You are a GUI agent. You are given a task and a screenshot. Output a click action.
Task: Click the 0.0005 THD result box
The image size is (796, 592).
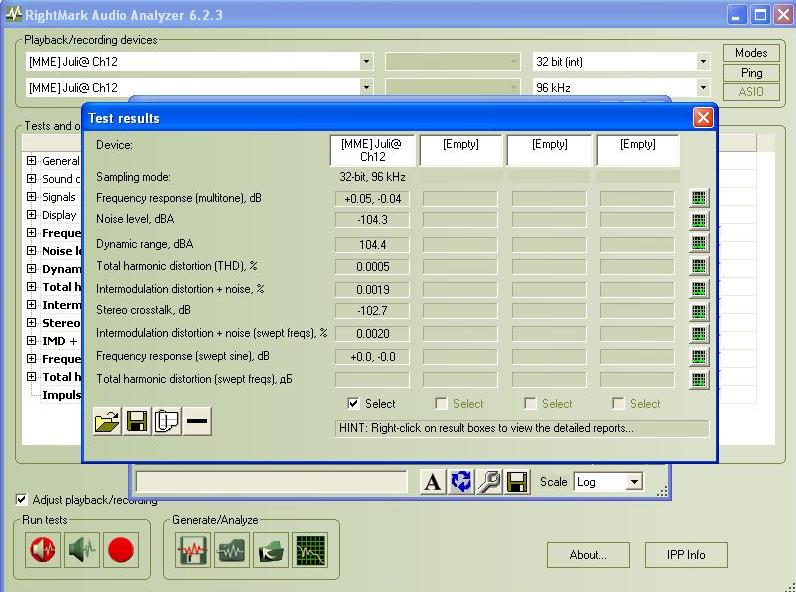(x=372, y=267)
